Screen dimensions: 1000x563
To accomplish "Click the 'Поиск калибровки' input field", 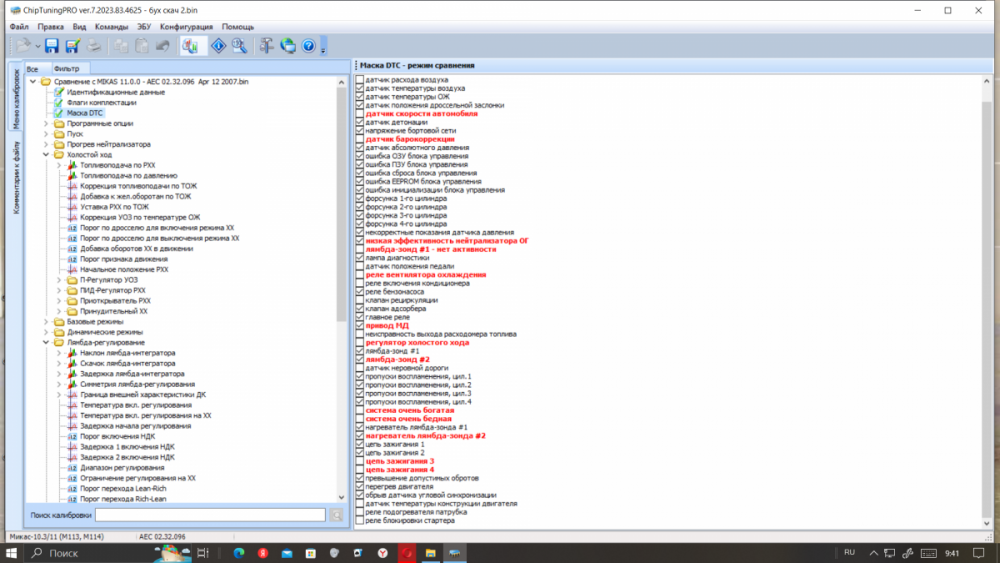I will (x=210, y=515).
